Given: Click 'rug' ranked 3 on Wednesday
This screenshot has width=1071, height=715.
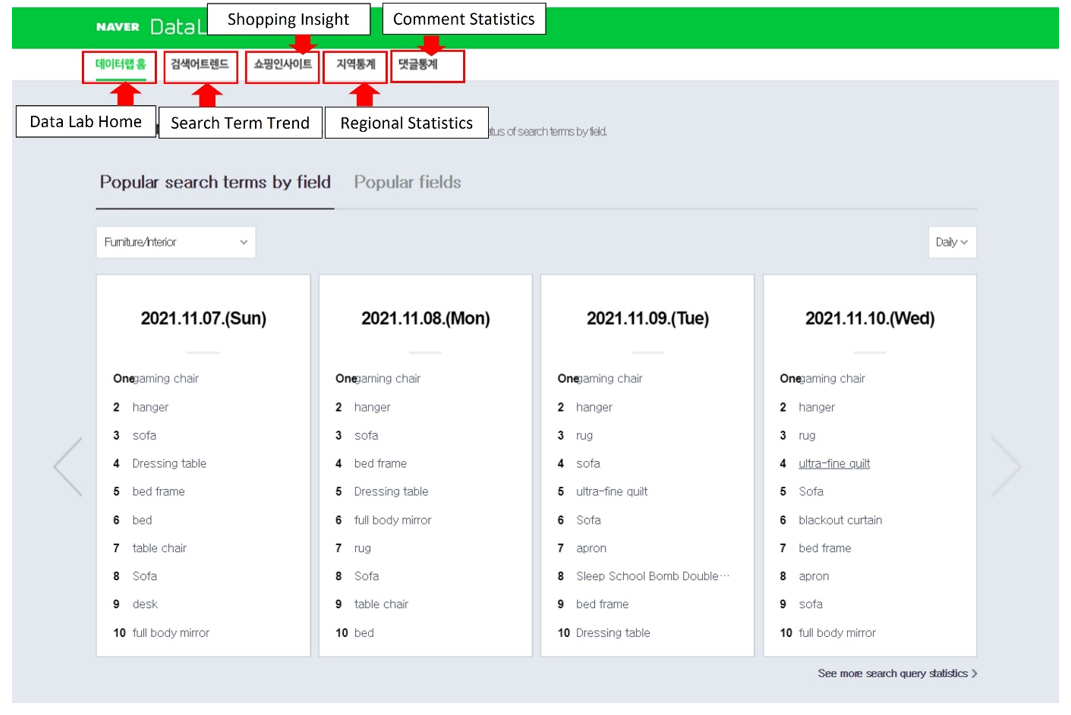Looking at the screenshot, I should pyautogui.click(x=807, y=436).
